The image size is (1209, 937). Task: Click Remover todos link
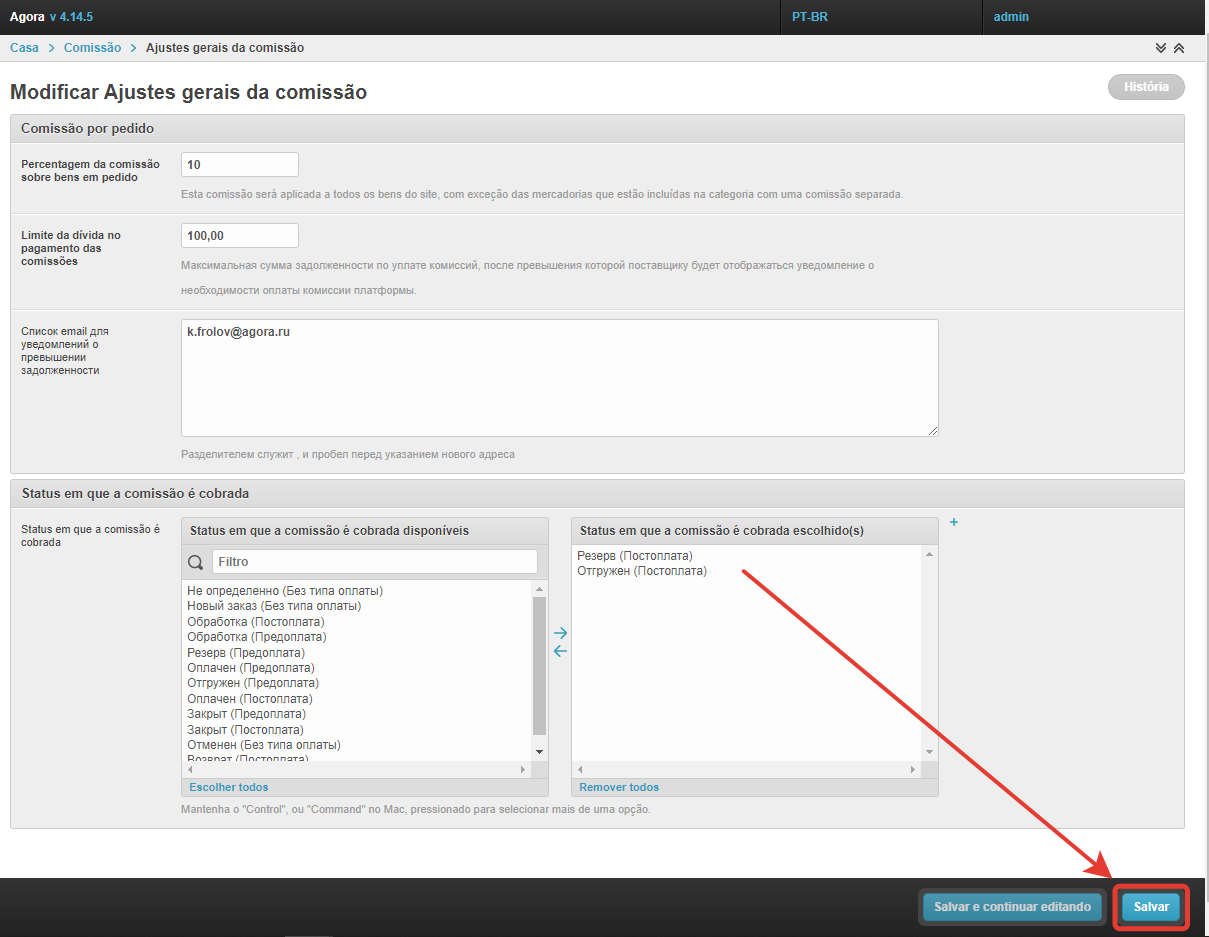(619, 787)
